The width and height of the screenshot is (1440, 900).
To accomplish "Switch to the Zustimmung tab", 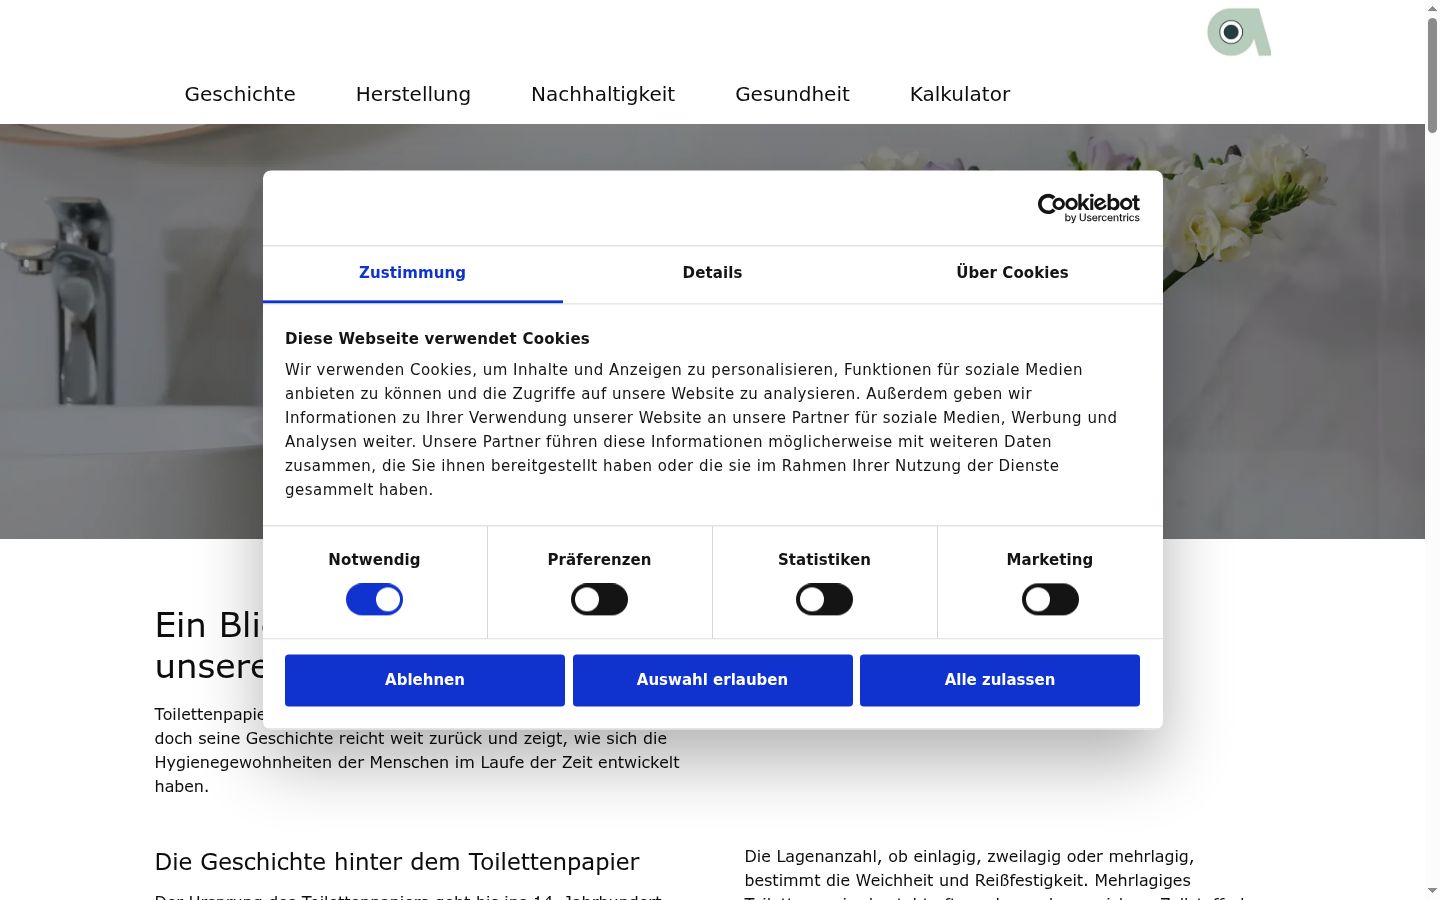I will pos(412,273).
